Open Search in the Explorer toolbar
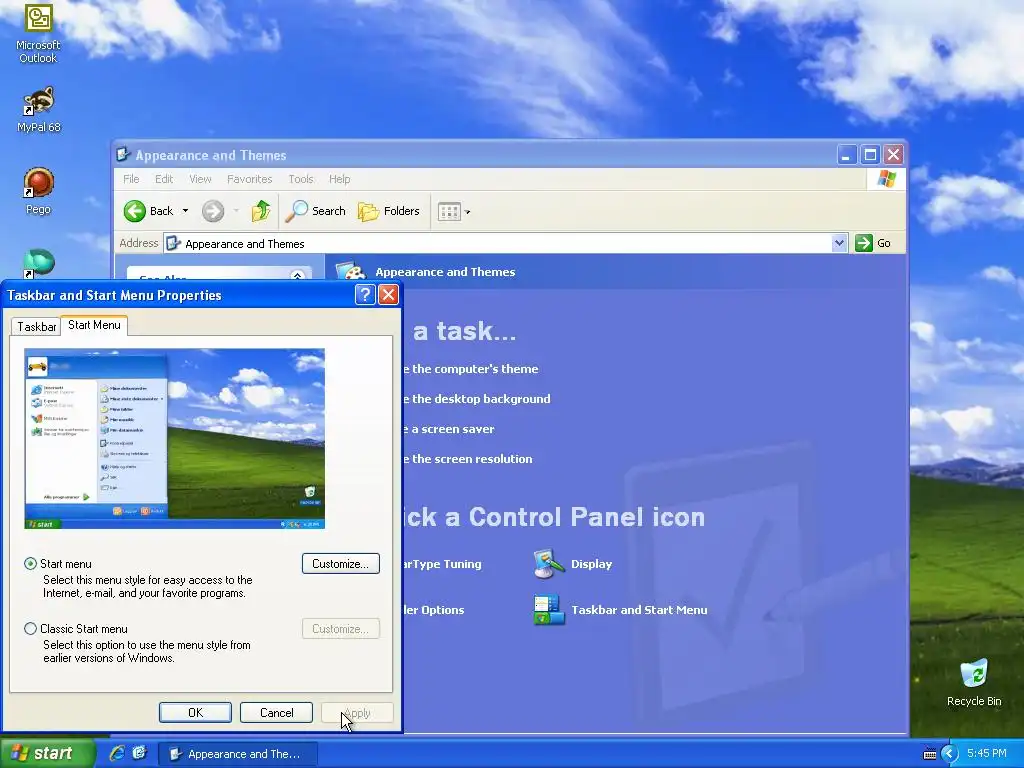The height and width of the screenshot is (768, 1024). (316, 211)
